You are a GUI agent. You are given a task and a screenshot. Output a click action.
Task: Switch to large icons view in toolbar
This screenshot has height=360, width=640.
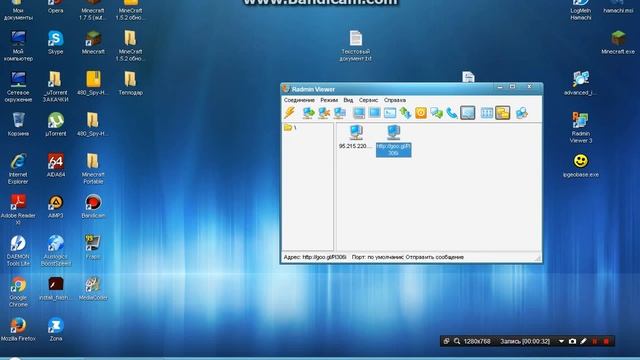click(503, 113)
